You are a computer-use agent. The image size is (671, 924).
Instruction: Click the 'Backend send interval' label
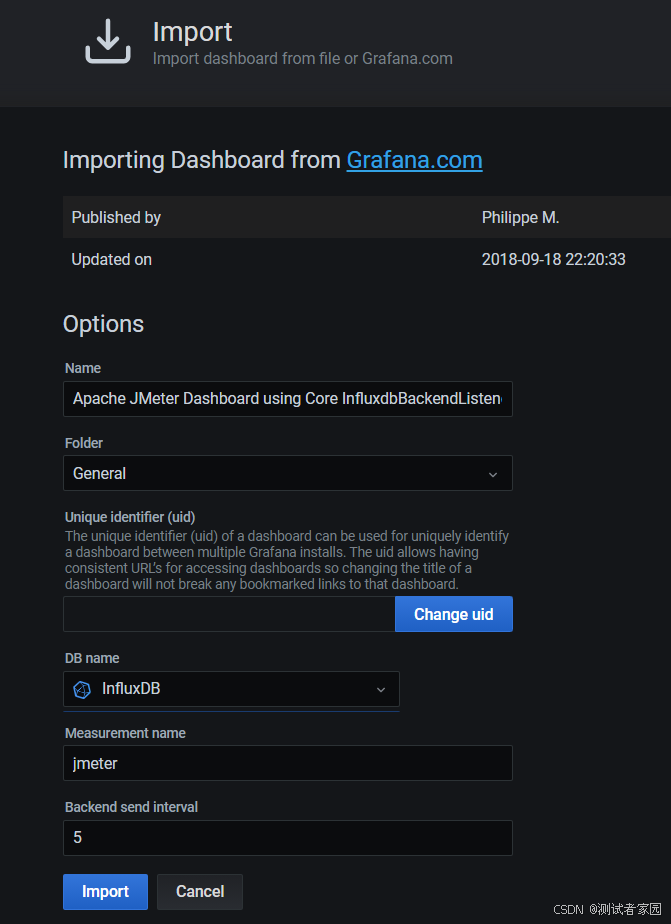tap(131, 807)
